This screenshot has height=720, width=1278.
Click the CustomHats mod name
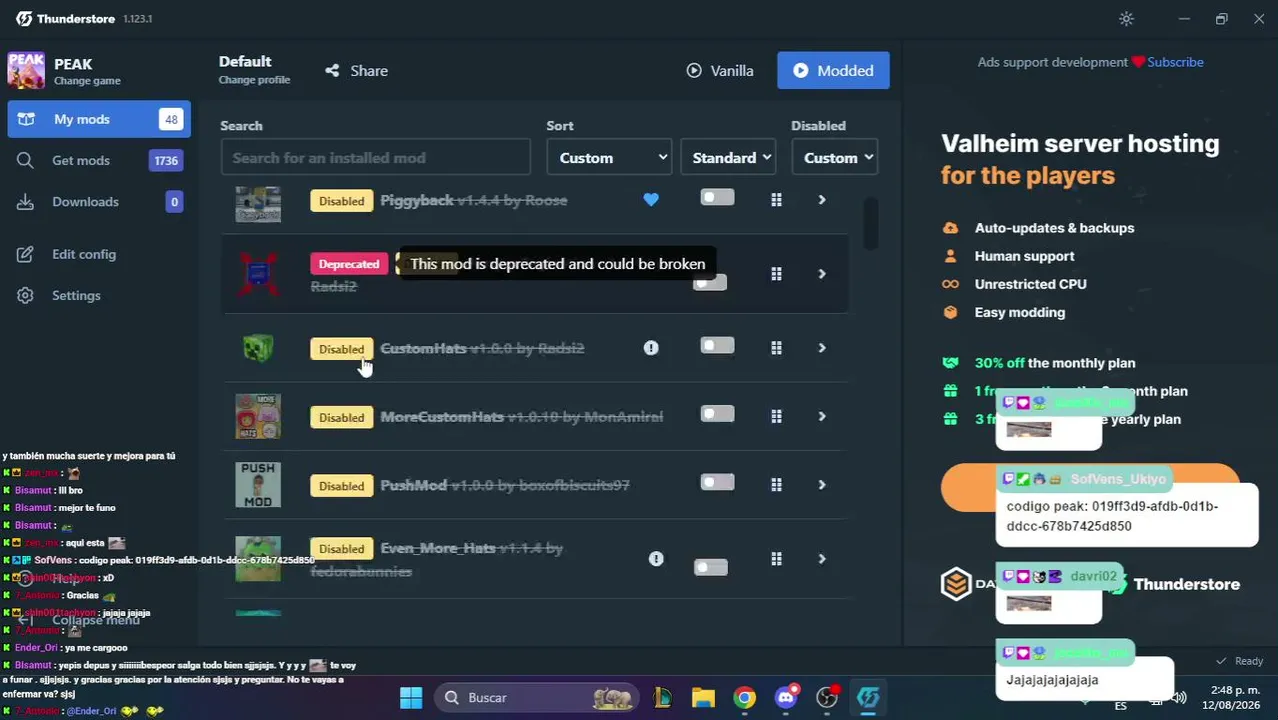pyautogui.click(x=423, y=348)
